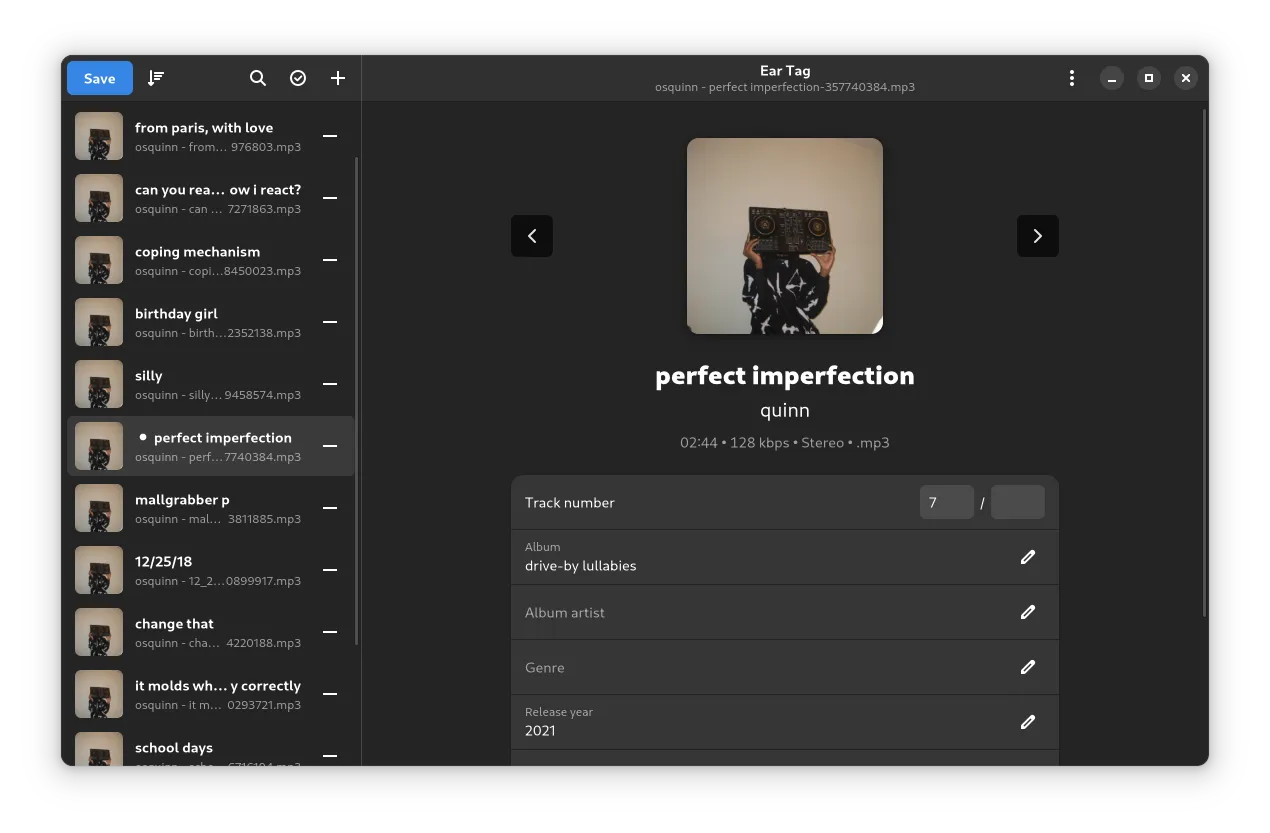Click the track number input field
The height and width of the screenshot is (833, 1270).
pos(946,502)
